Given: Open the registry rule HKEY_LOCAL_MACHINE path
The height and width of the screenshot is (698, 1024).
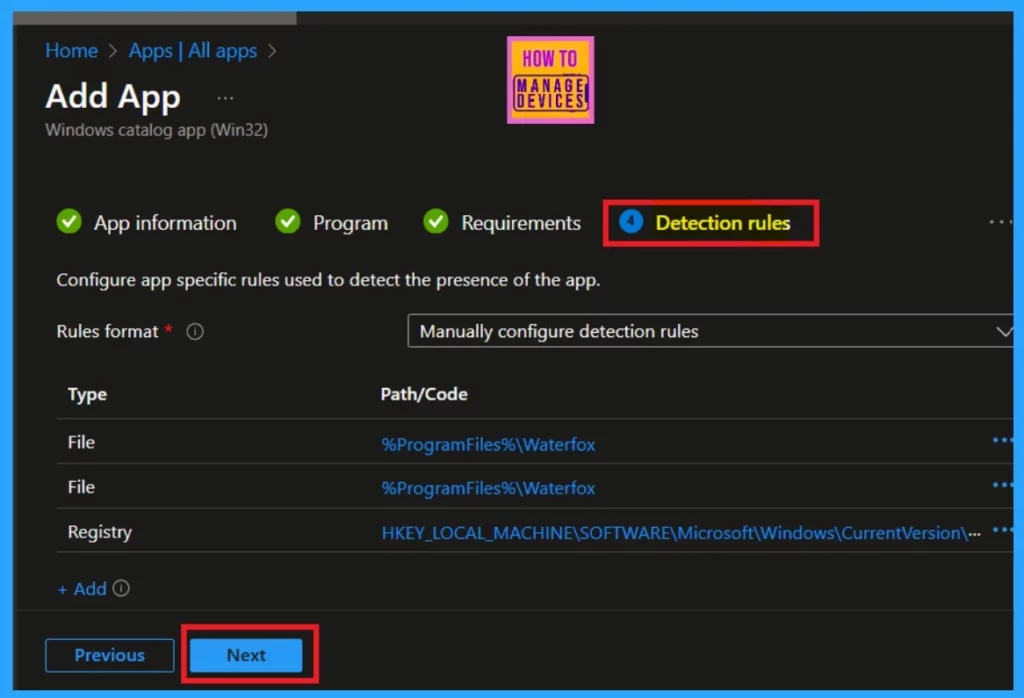Looking at the screenshot, I should pos(680,533).
